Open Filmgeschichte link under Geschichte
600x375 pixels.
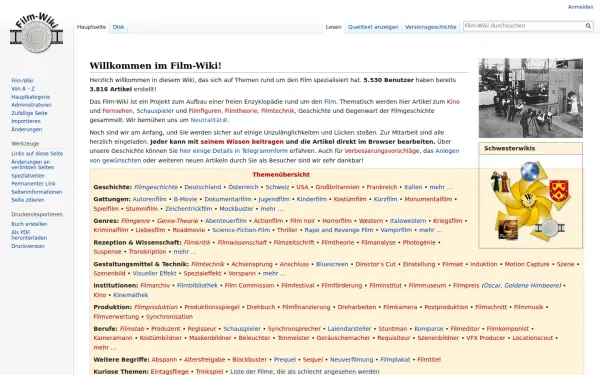[156, 187]
